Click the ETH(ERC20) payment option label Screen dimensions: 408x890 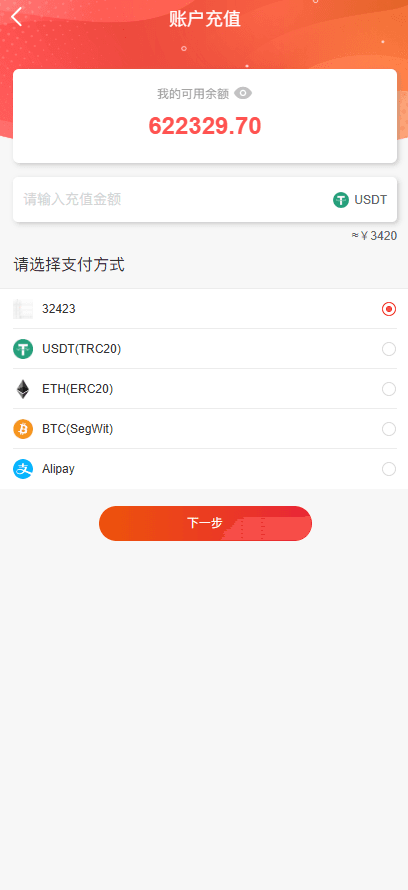78,389
